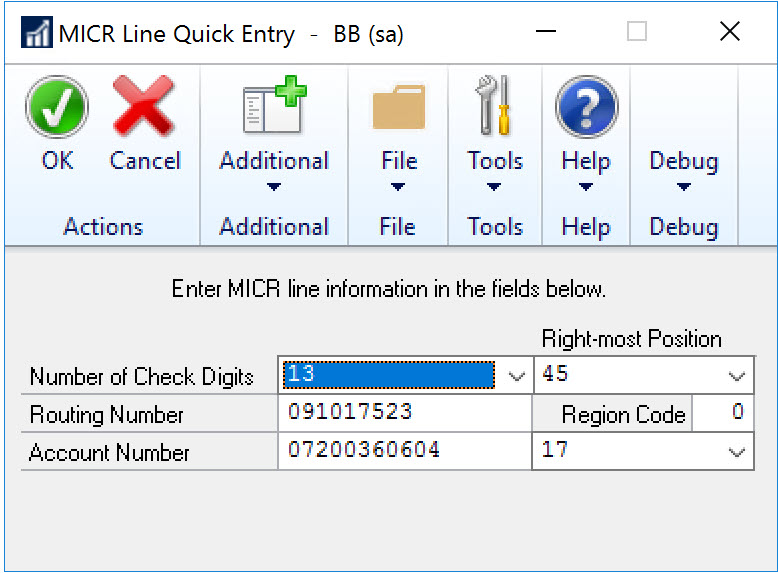Click the Additional window icon with plus
The height and width of the screenshot is (573, 778).
[x=274, y=107]
